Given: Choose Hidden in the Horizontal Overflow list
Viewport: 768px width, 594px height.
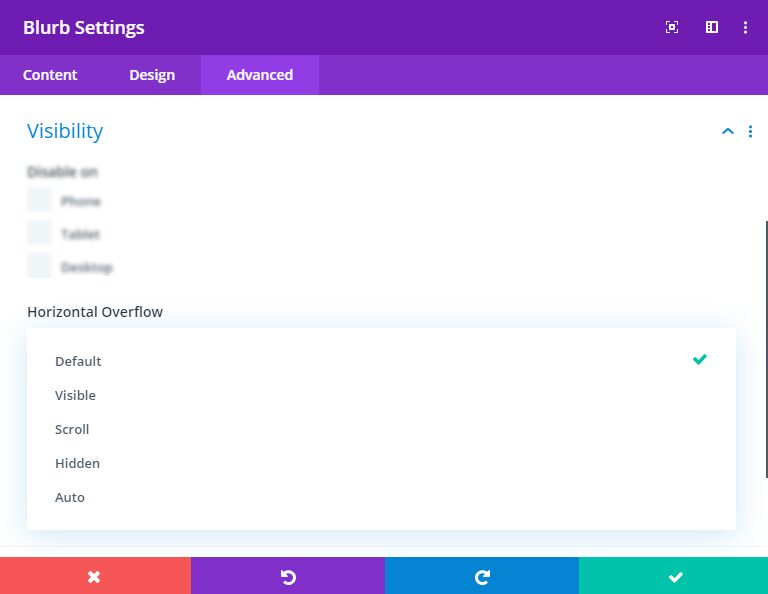Looking at the screenshot, I should point(381,463).
